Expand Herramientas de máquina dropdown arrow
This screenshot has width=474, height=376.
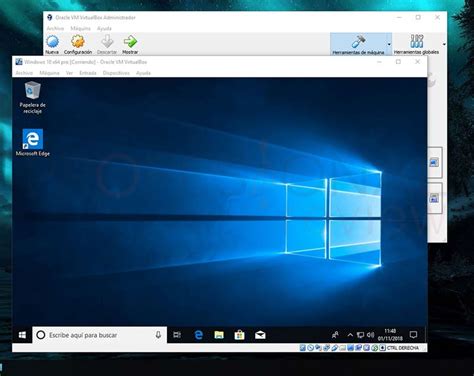[x=389, y=44]
